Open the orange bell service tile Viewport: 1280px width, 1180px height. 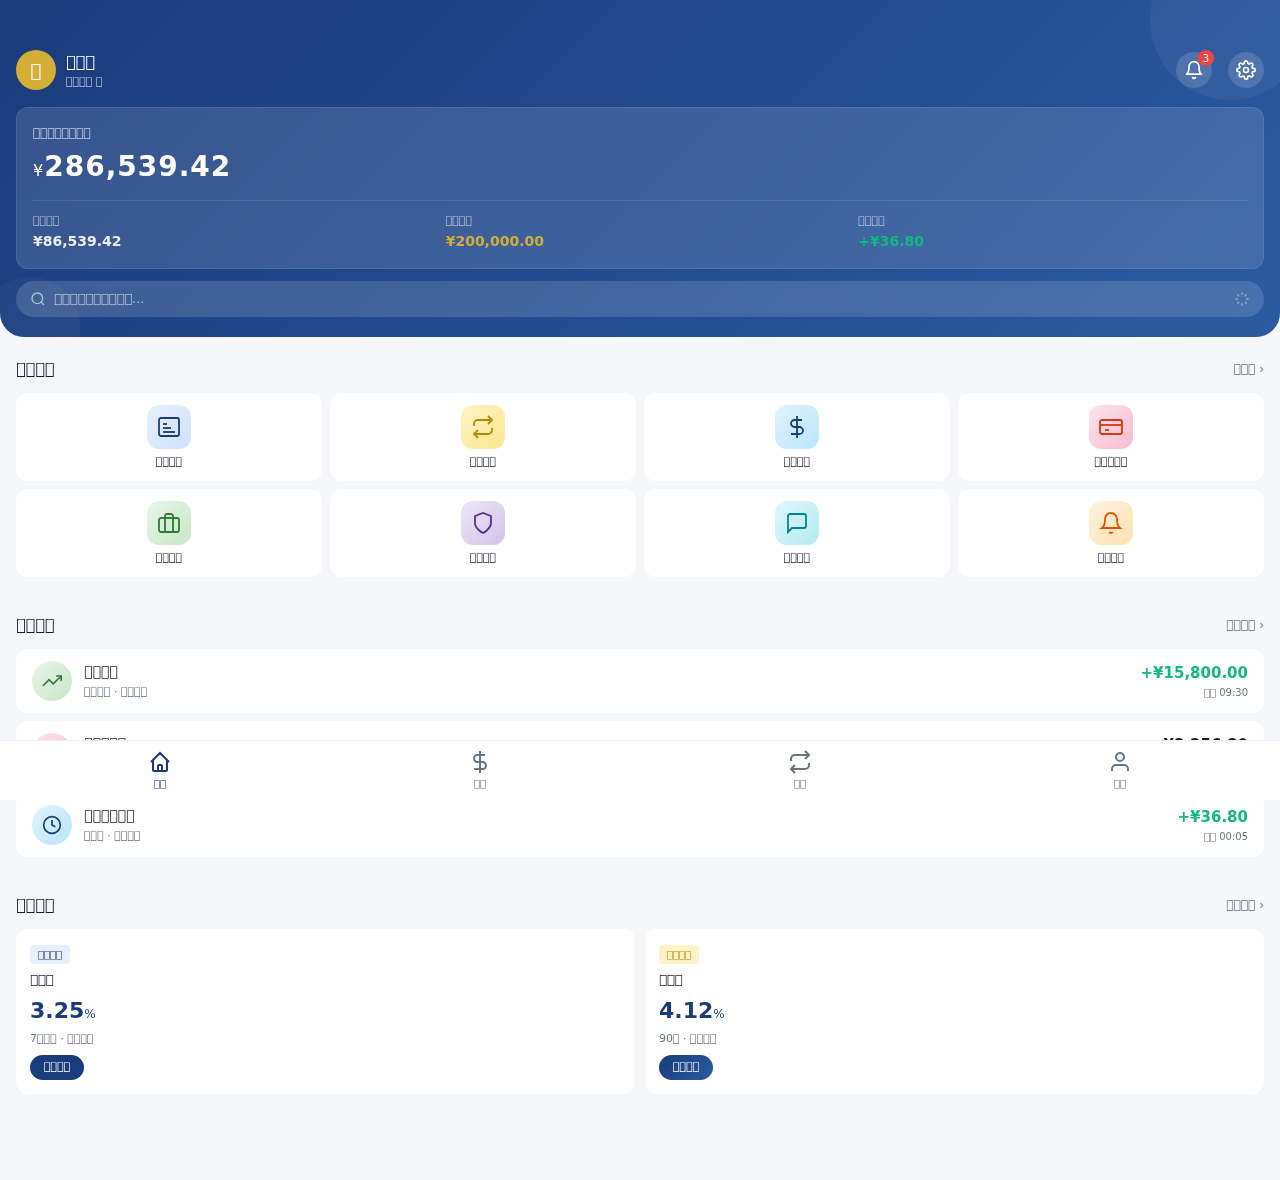pyautogui.click(x=1111, y=533)
